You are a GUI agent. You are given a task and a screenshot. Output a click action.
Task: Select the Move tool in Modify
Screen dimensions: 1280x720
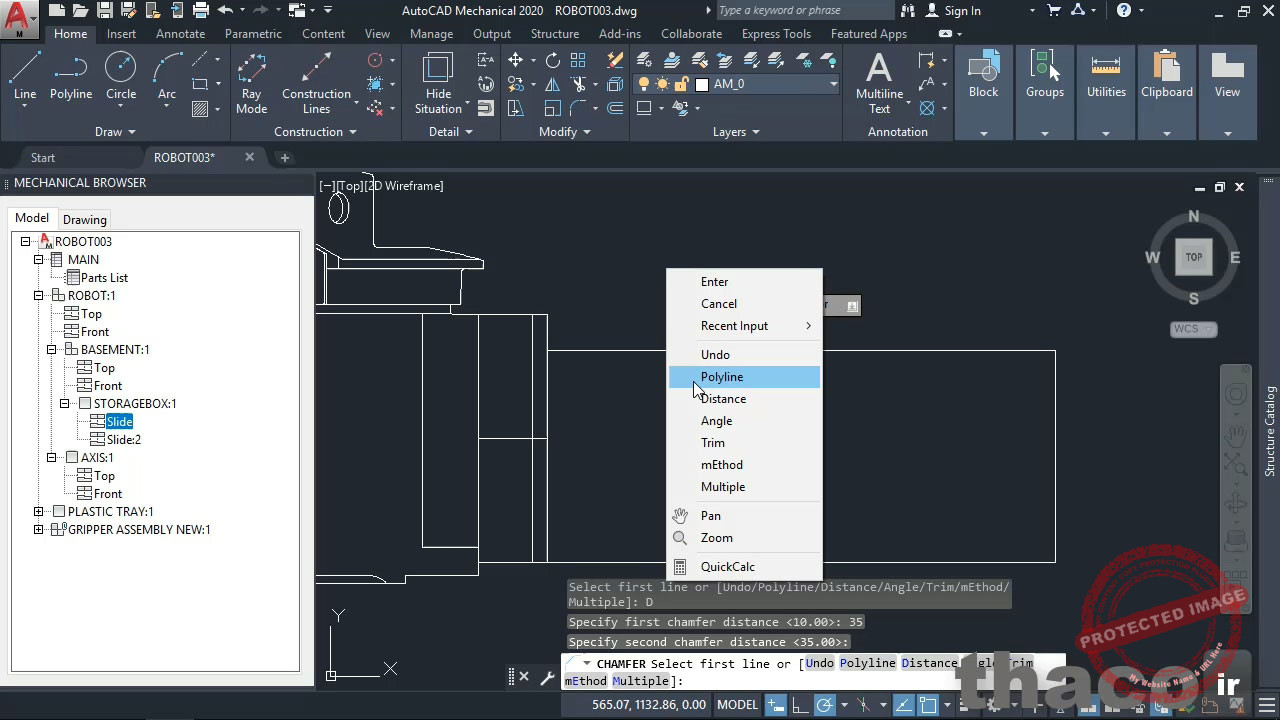click(515, 60)
